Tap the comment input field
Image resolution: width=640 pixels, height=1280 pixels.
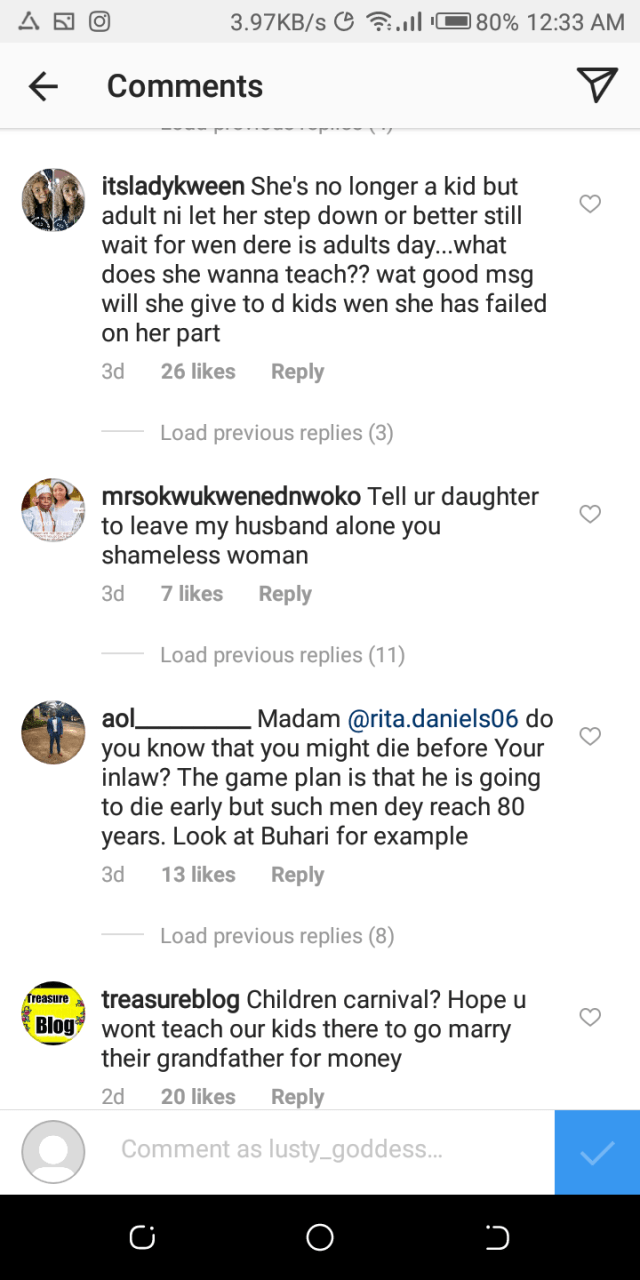coord(282,1150)
